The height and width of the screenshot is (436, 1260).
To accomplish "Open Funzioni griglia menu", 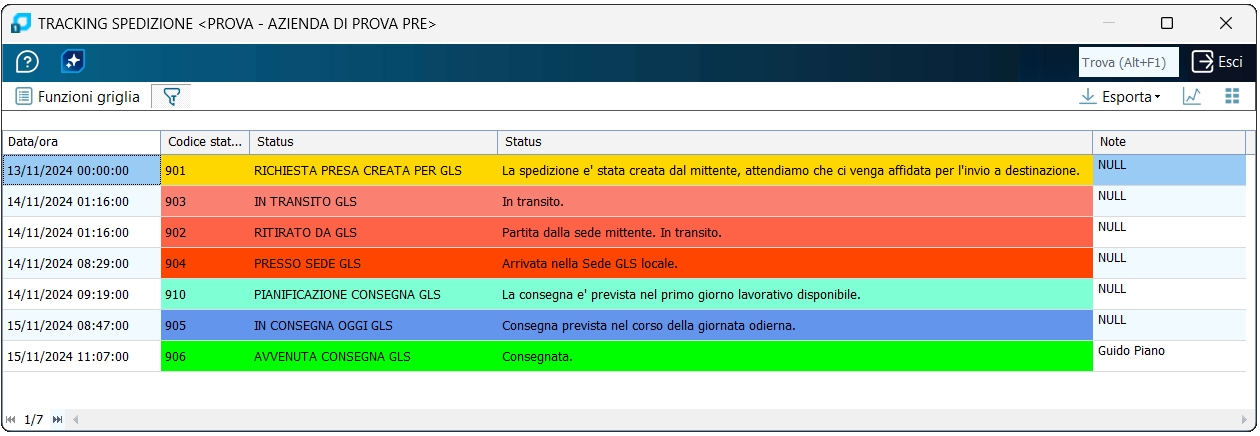I will [x=77, y=97].
